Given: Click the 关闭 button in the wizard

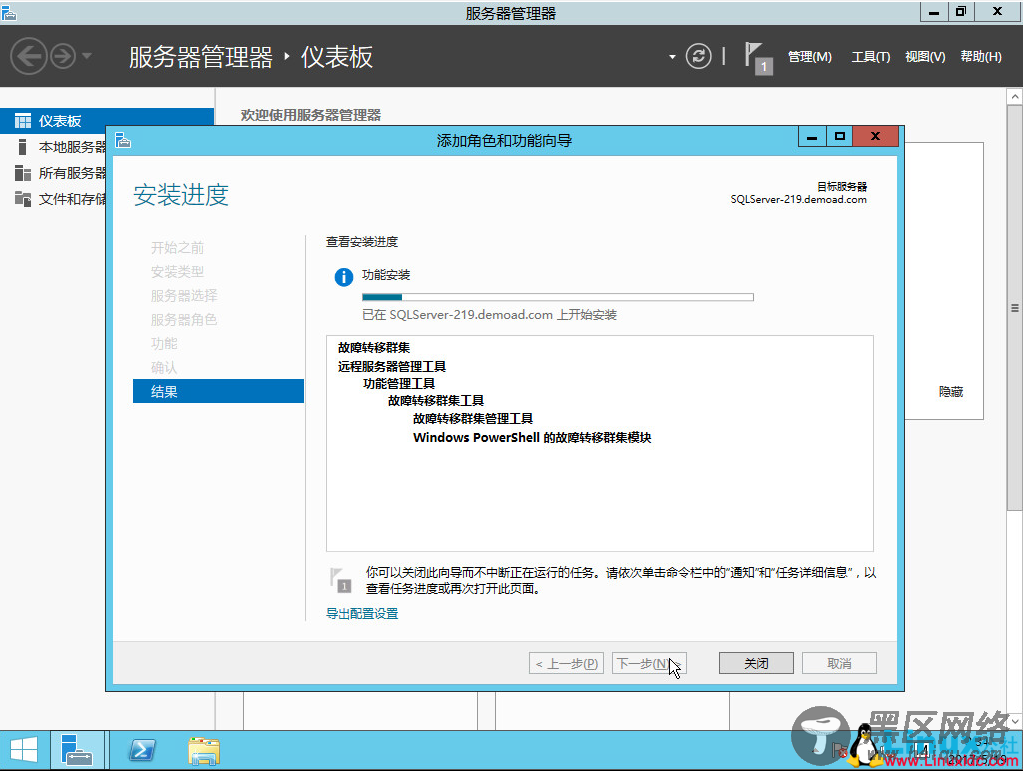Looking at the screenshot, I should coord(756,663).
